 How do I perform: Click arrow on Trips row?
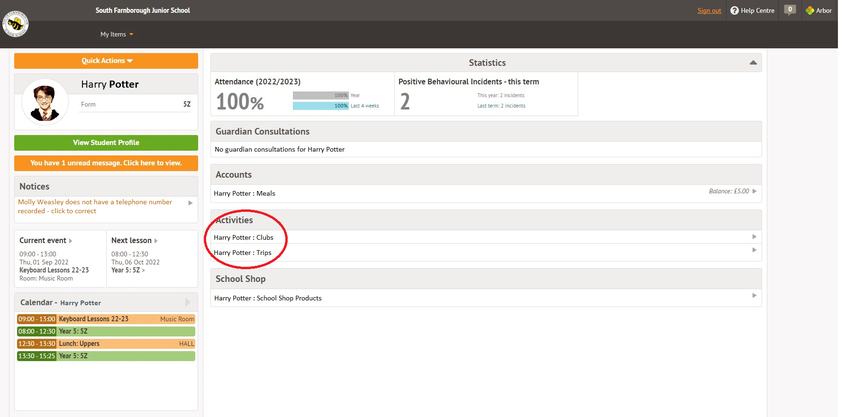[754, 250]
